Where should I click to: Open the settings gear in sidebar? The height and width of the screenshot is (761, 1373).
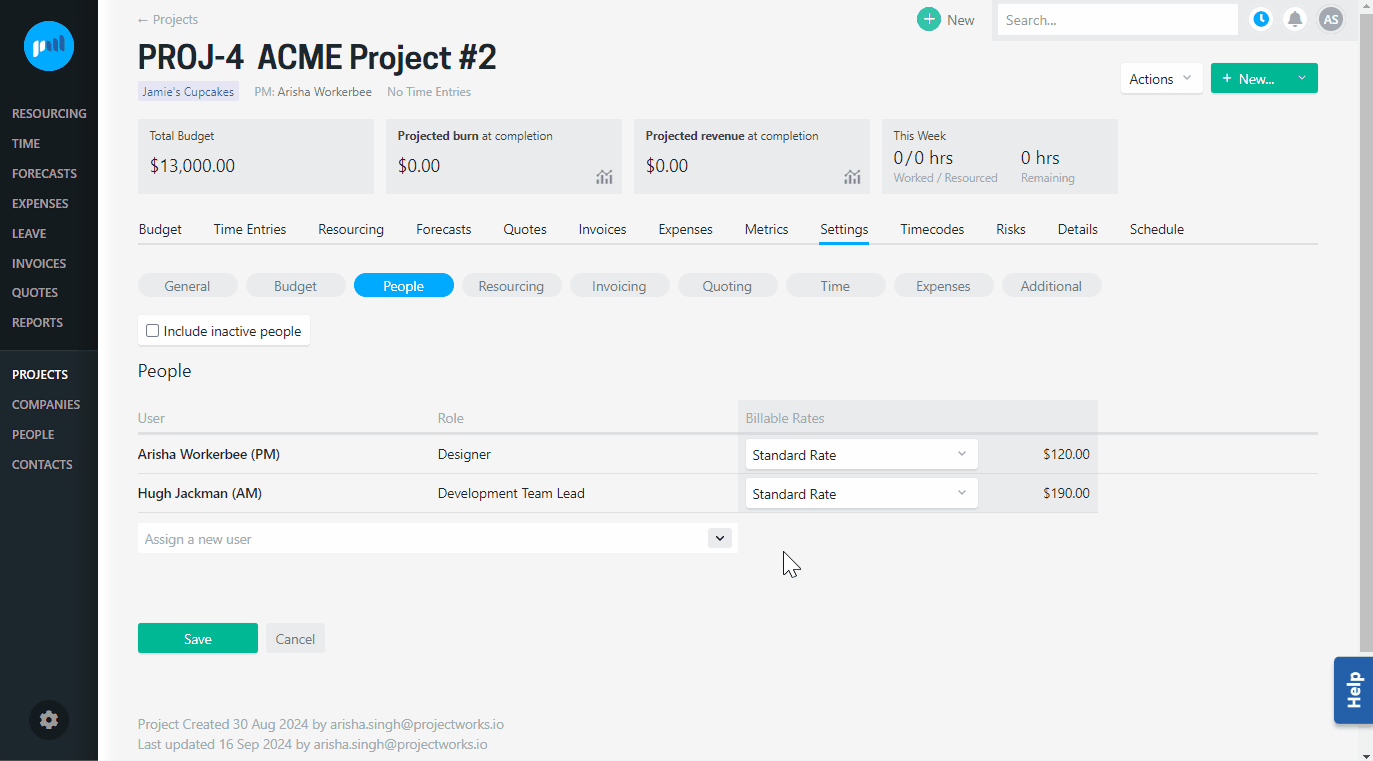(x=49, y=720)
